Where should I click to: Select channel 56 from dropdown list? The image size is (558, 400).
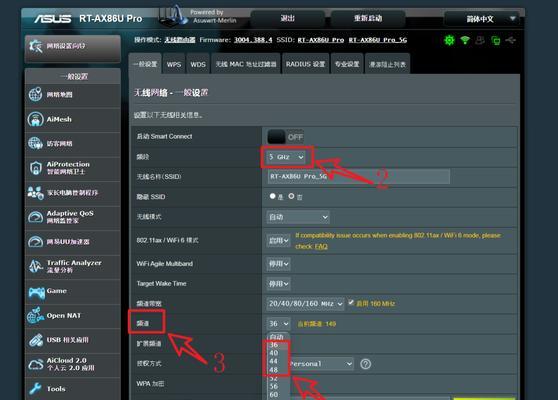tap(274, 386)
